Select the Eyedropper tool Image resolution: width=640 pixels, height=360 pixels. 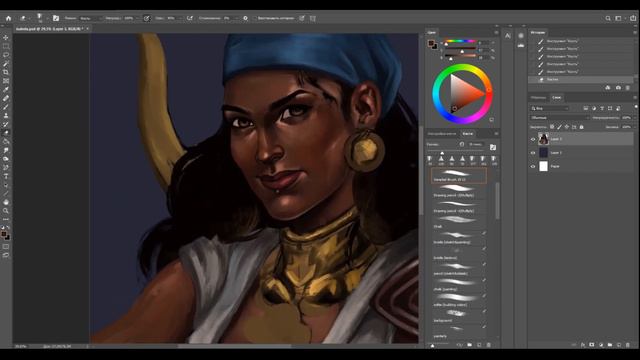tap(6, 89)
